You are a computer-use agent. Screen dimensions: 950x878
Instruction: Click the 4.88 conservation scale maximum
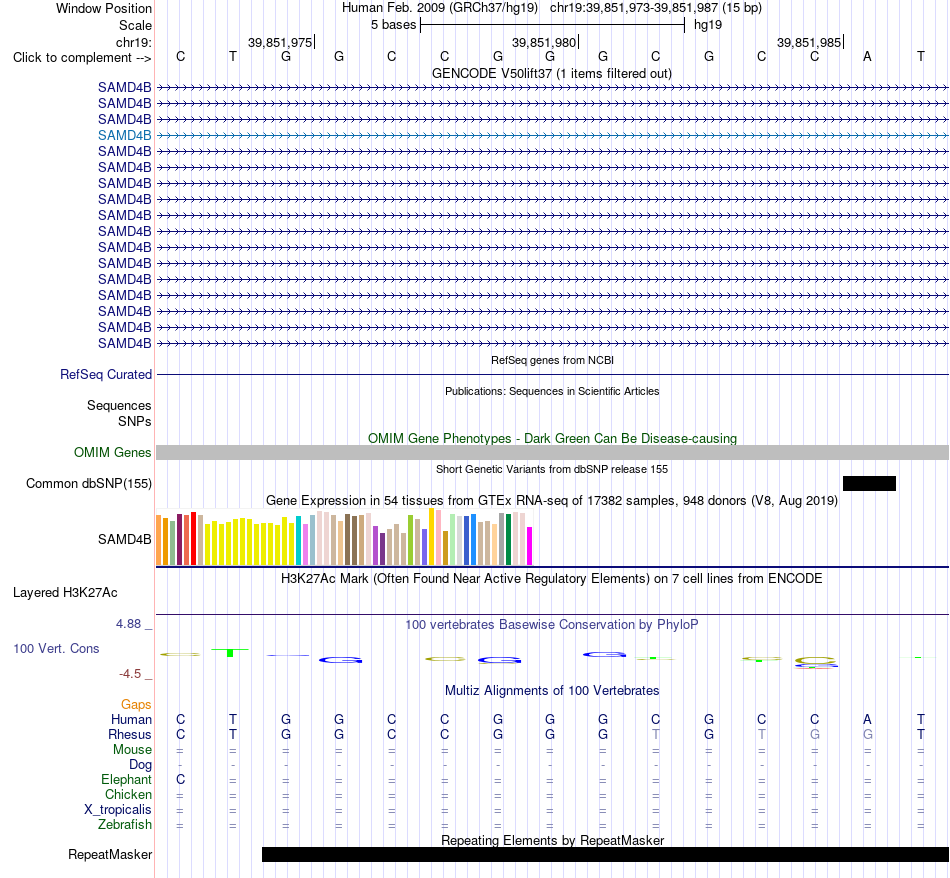128,624
